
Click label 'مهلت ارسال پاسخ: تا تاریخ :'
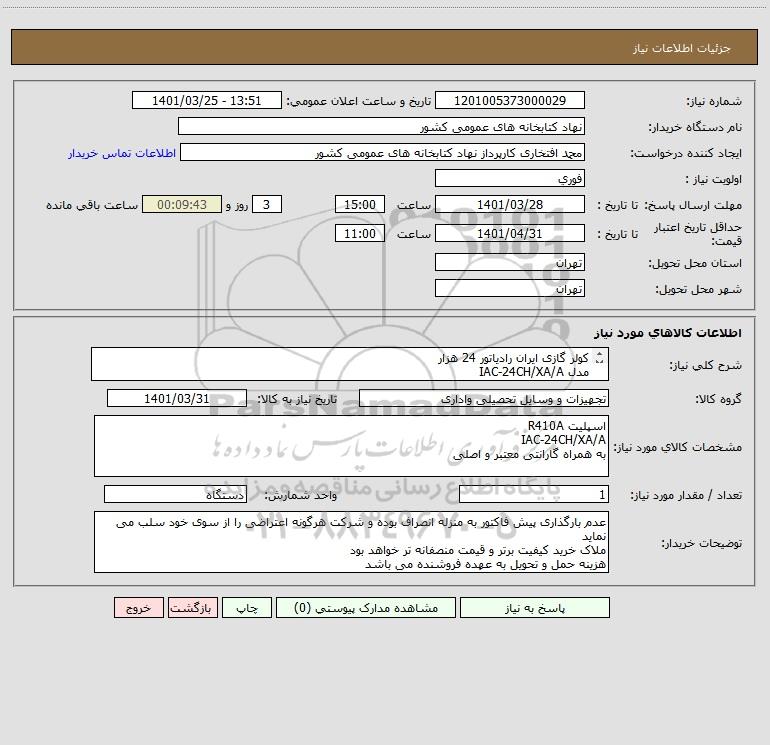[670, 205]
